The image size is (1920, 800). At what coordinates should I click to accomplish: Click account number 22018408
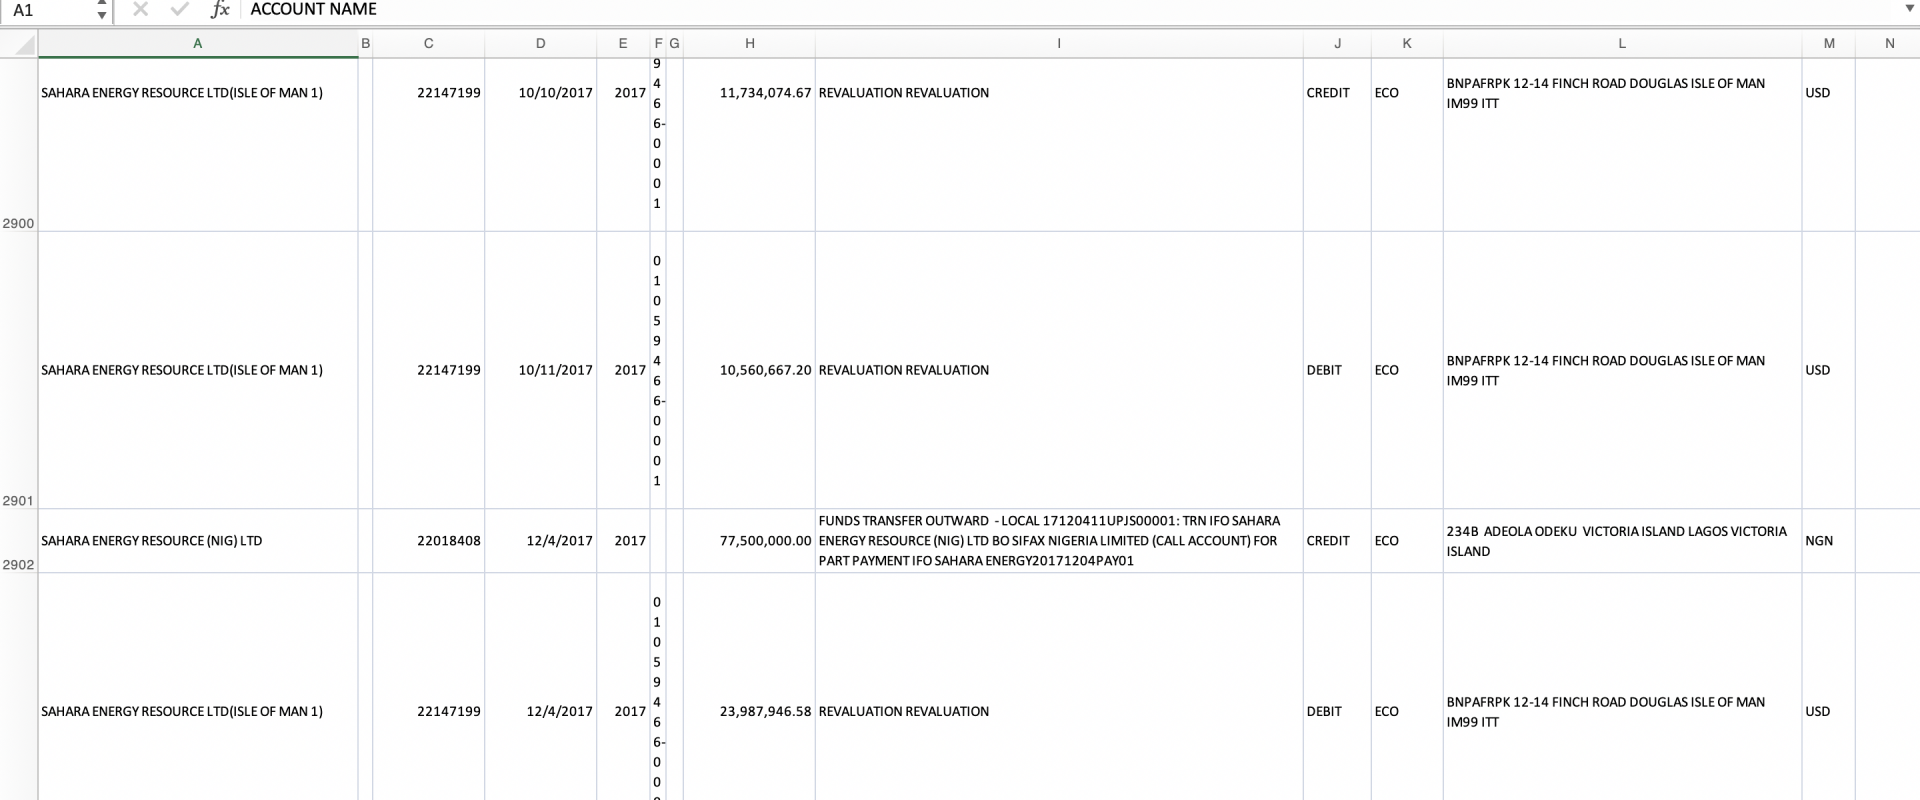pyautogui.click(x=429, y=541)
